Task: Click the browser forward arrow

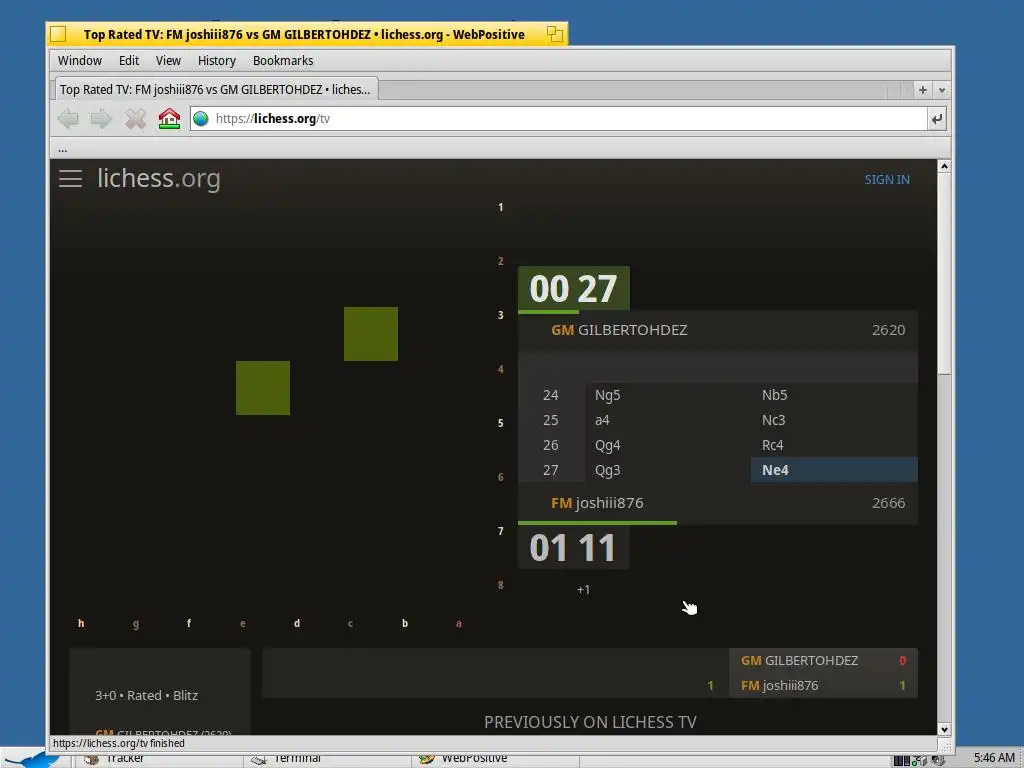Action: click(101, 119)
